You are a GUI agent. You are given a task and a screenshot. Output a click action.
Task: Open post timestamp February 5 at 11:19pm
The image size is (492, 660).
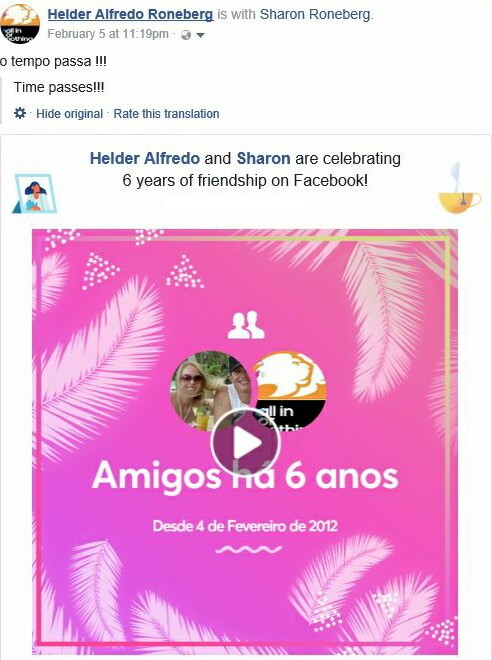108,34
